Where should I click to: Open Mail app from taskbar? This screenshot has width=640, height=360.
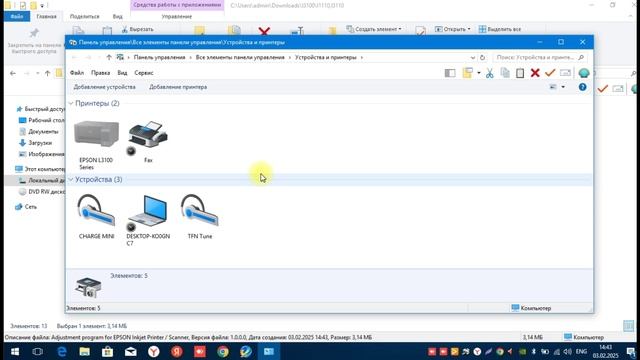point(131,351)
